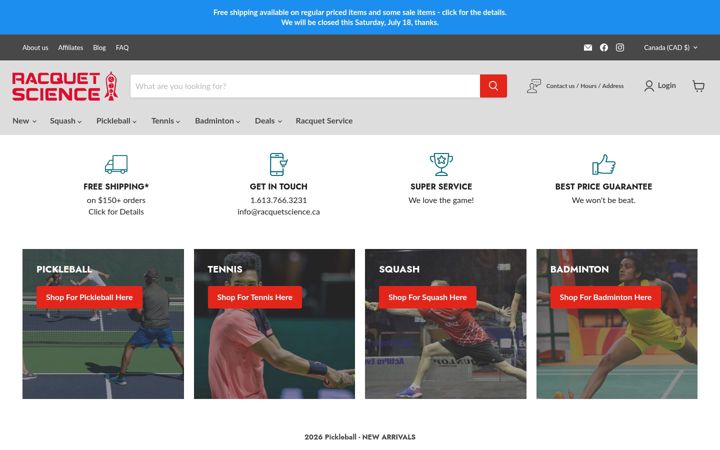The height and width of the screenshot is (450, 720).
Task: Click 'We won't be beat.' text
Action: click(x=603, y=200)
